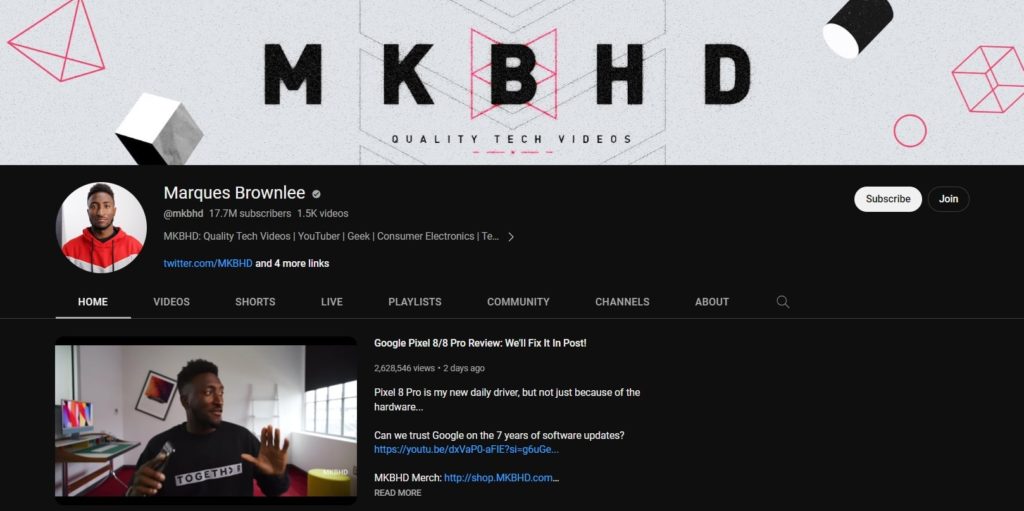This screenshot has width=1024, height=511.
Task: Open the Videos tab
Action: click(x=172, y=302)
